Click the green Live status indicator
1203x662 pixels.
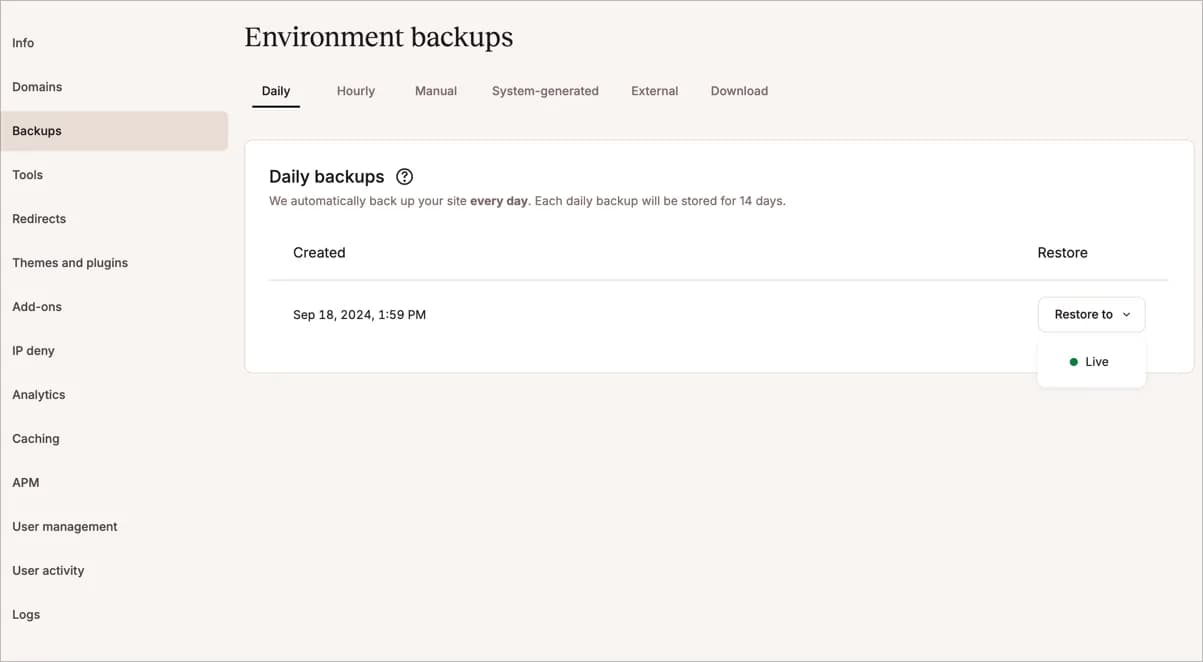point(1074,361)
